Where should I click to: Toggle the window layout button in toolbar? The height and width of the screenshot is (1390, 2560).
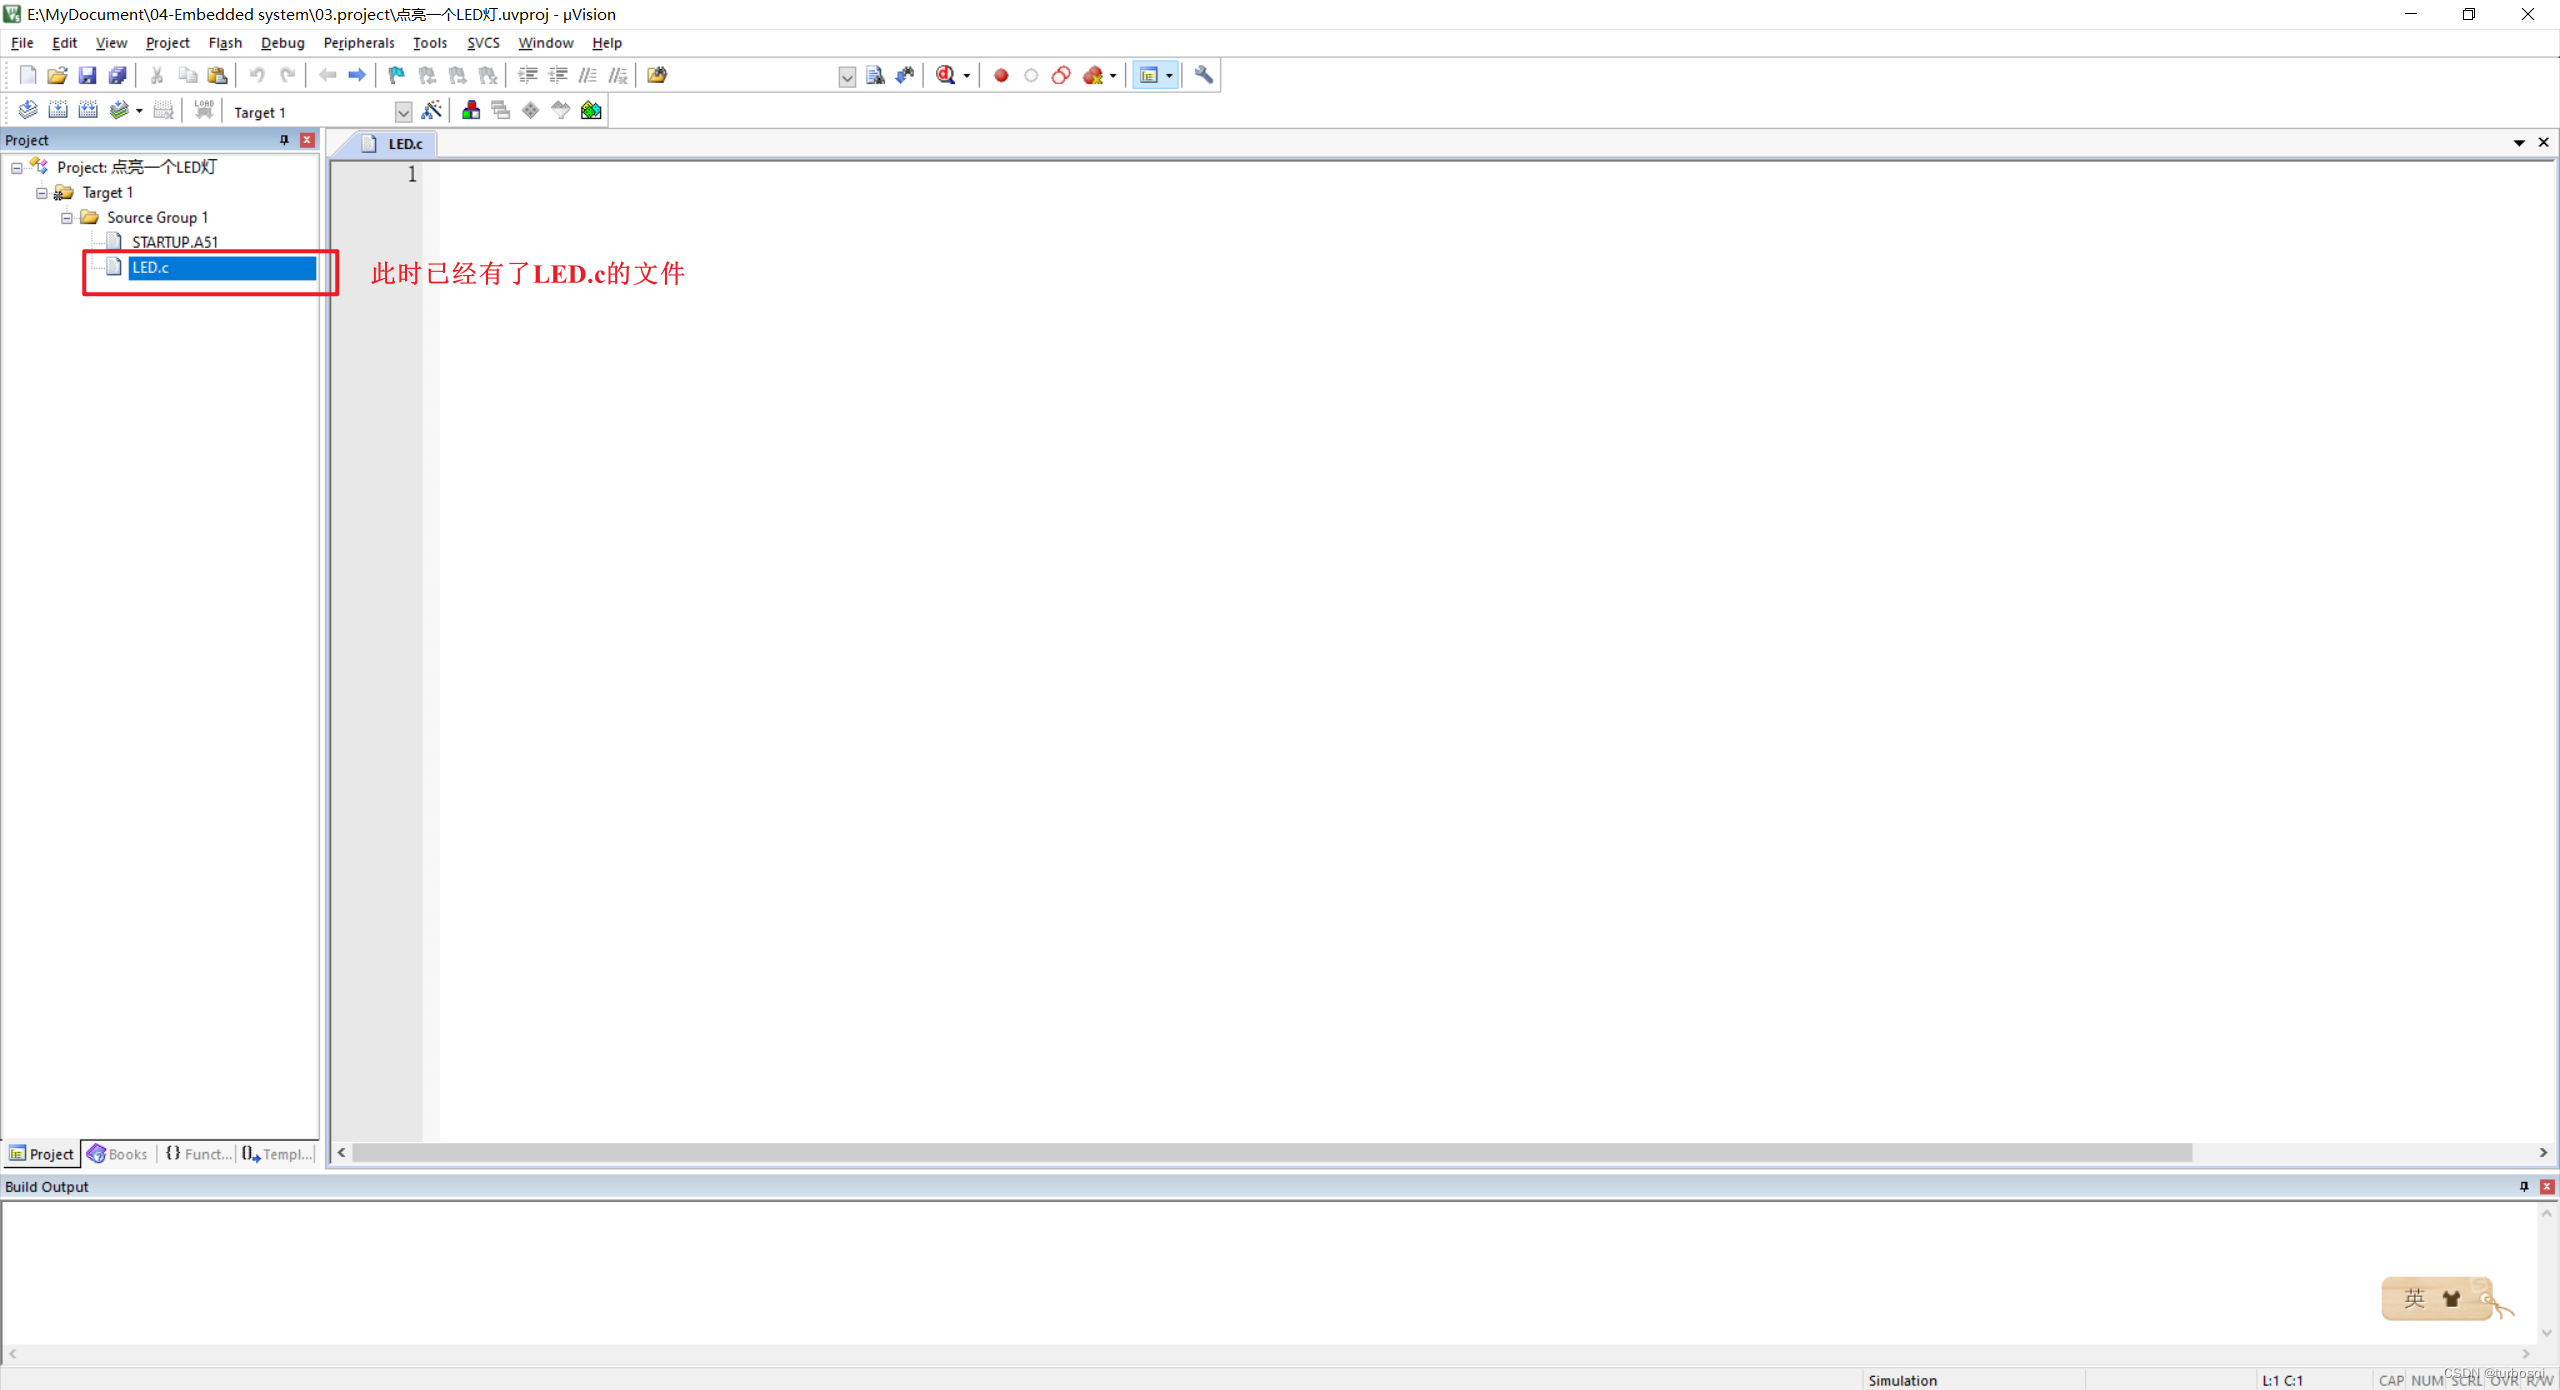tap(1149, 75)
